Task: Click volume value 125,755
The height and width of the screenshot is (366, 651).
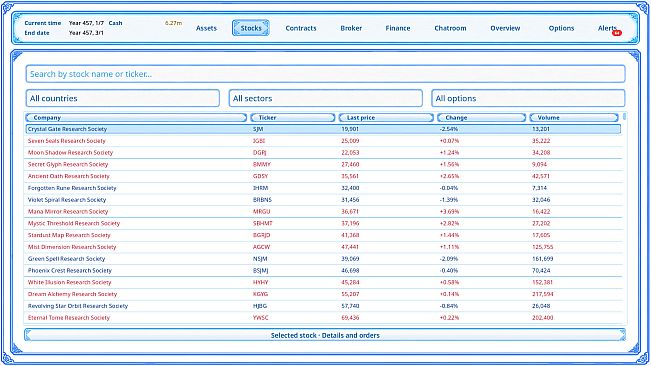Action: point(543,247)
